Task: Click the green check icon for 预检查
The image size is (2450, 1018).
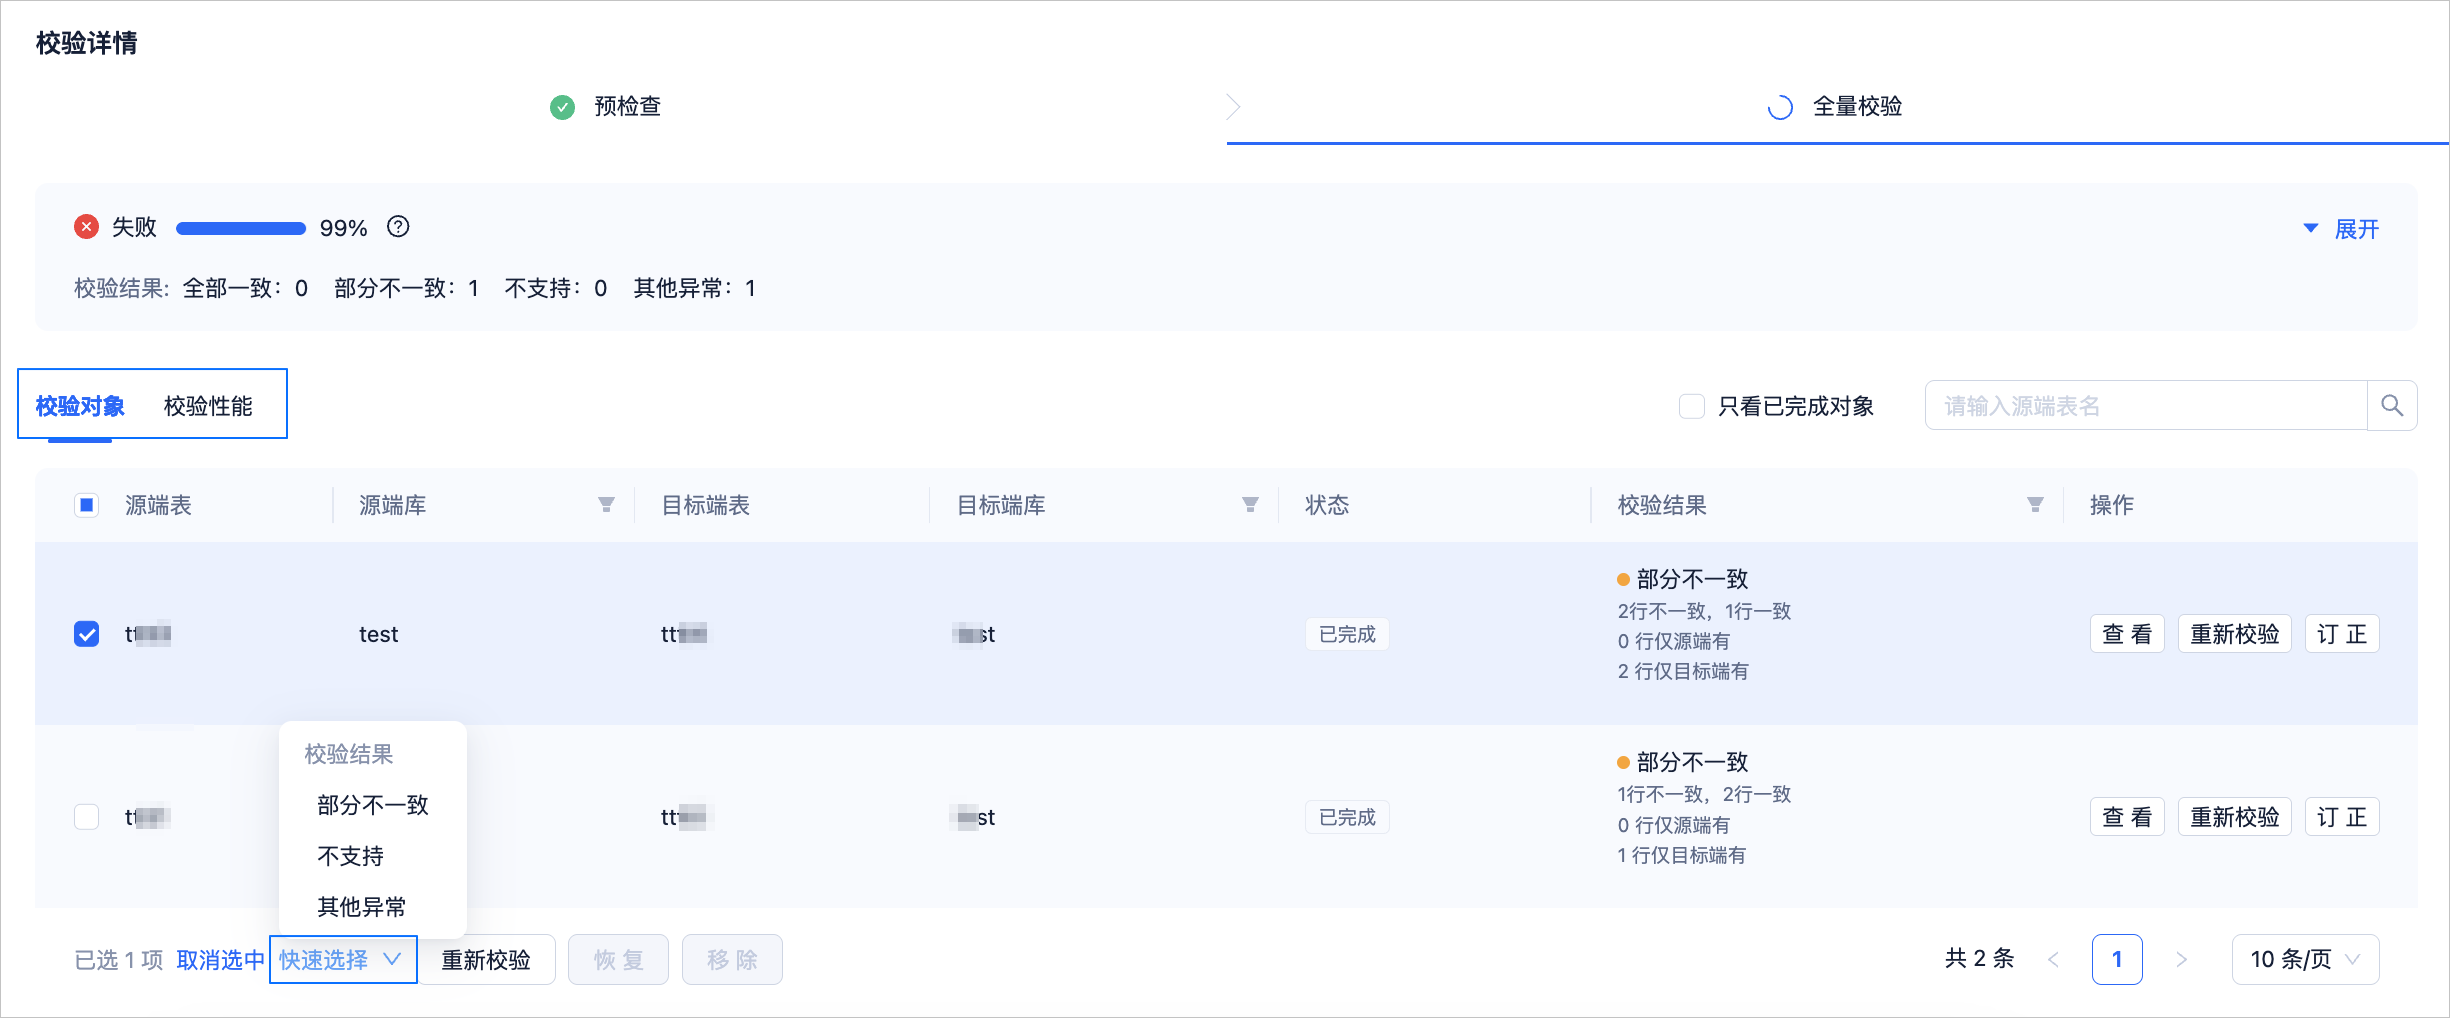Action: (x=563, y=107)
